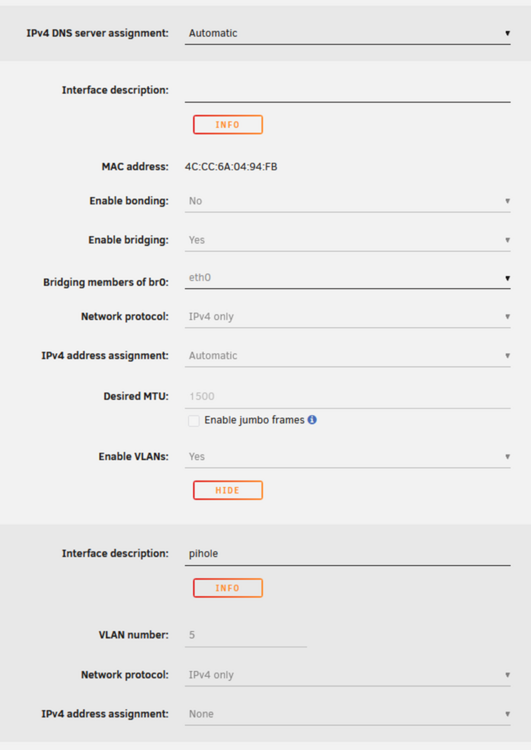Click INFO button below pihole description
531x750 pixels.
(228, 588)
